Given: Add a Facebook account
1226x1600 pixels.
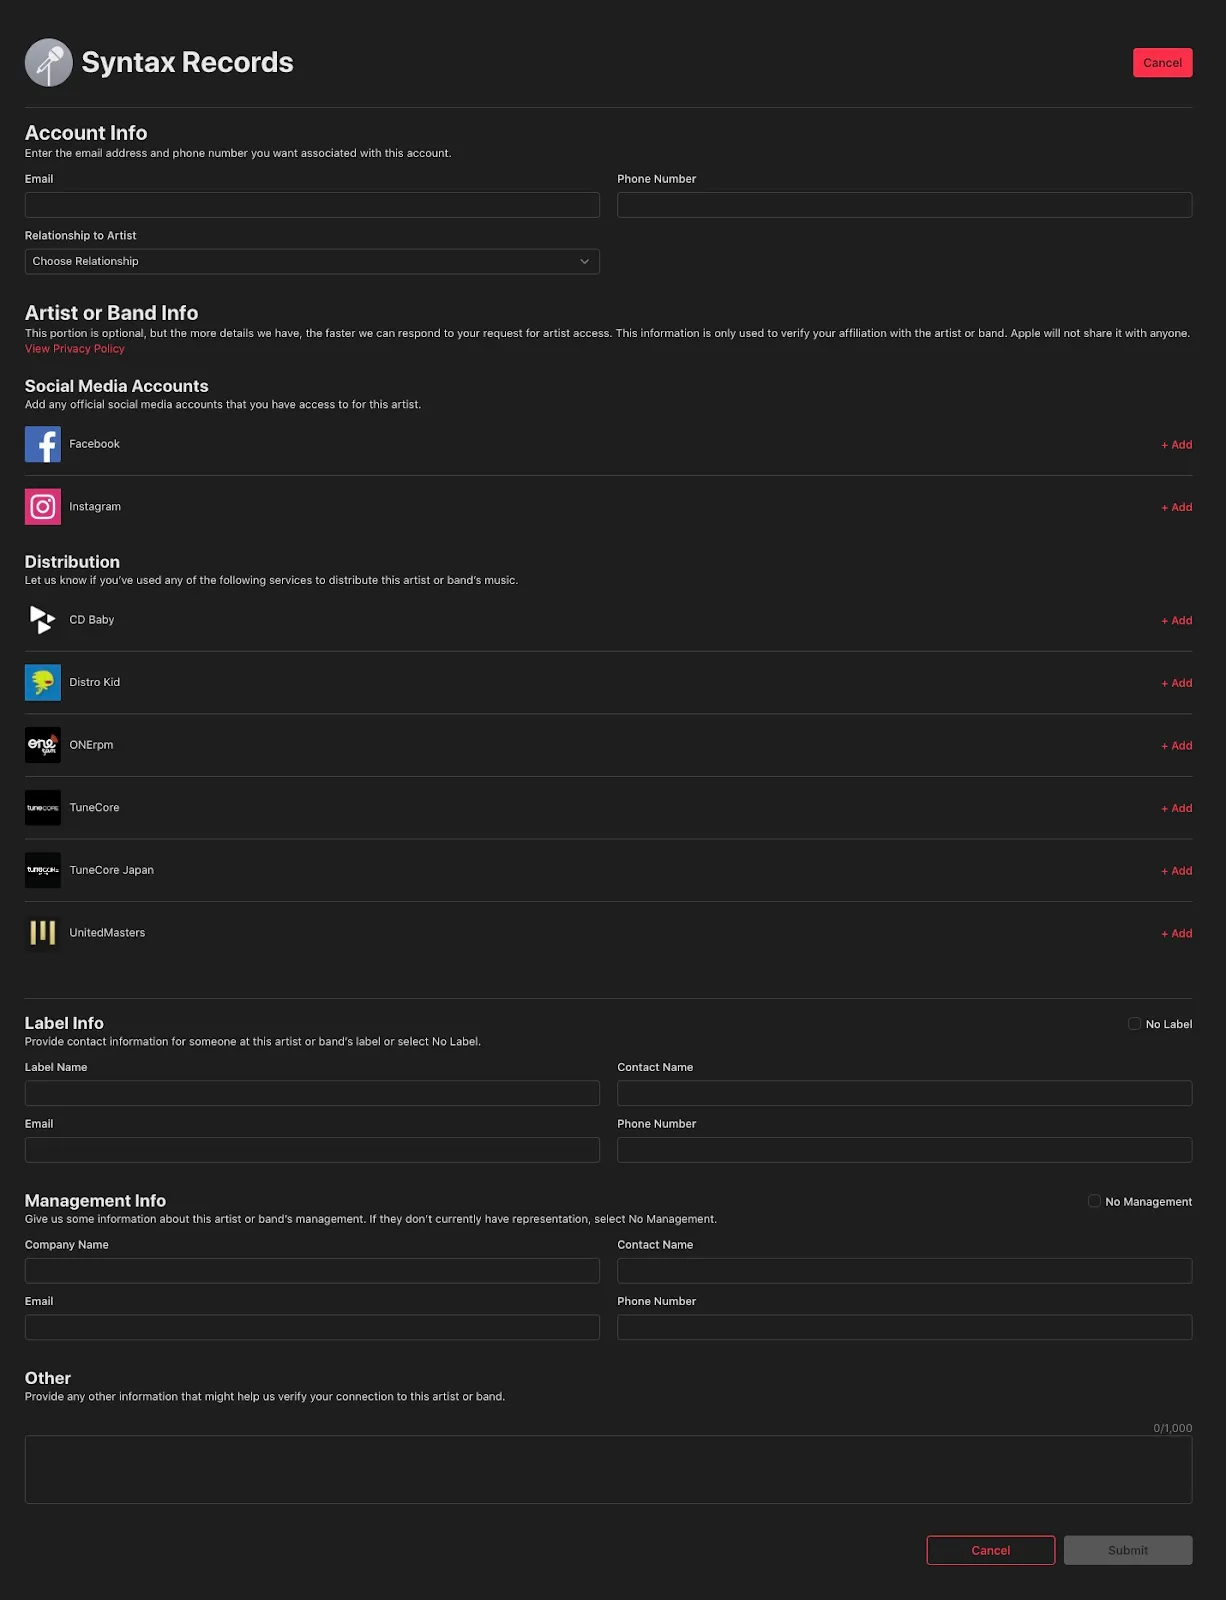Looking at the screenshot, I should point(1176,445).
